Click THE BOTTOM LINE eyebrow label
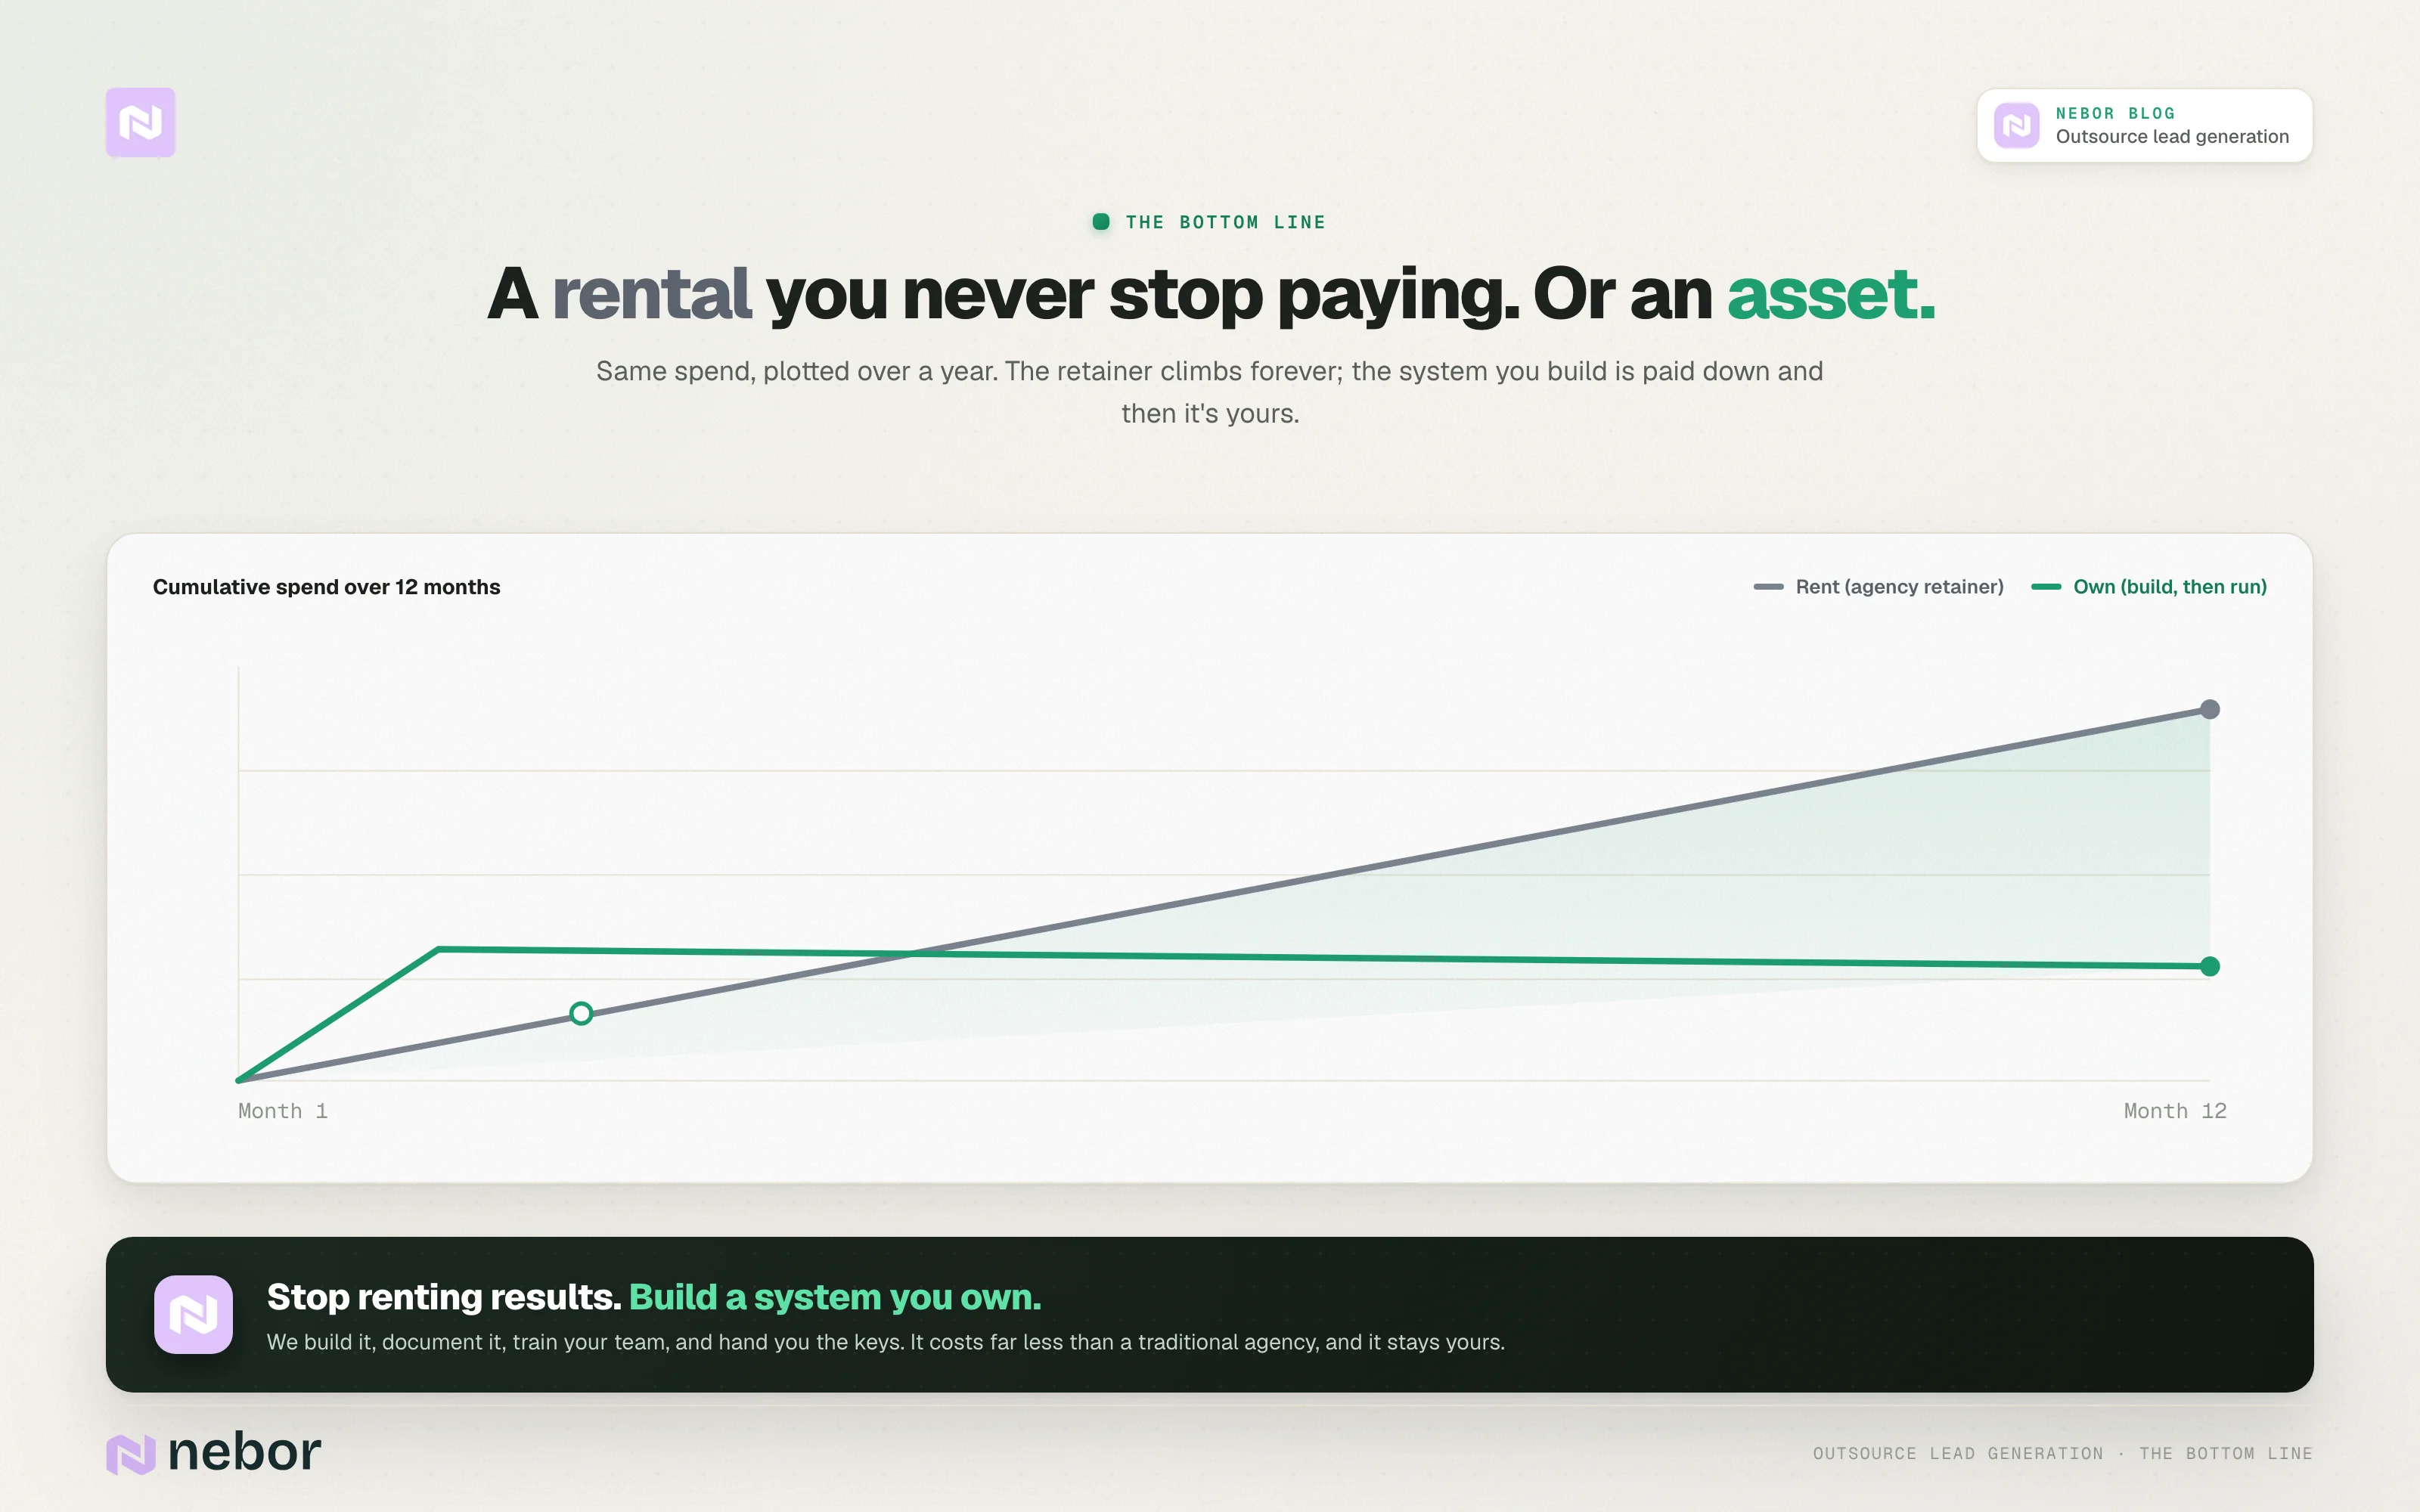Screen dimensions: 2420x1512 click(1225, 222)
